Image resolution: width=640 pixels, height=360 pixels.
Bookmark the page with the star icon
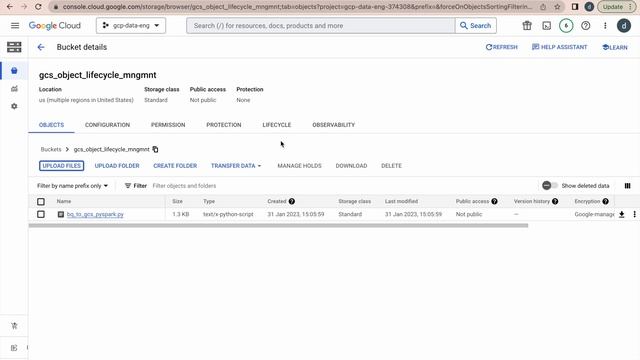click(x=557, y=7)
